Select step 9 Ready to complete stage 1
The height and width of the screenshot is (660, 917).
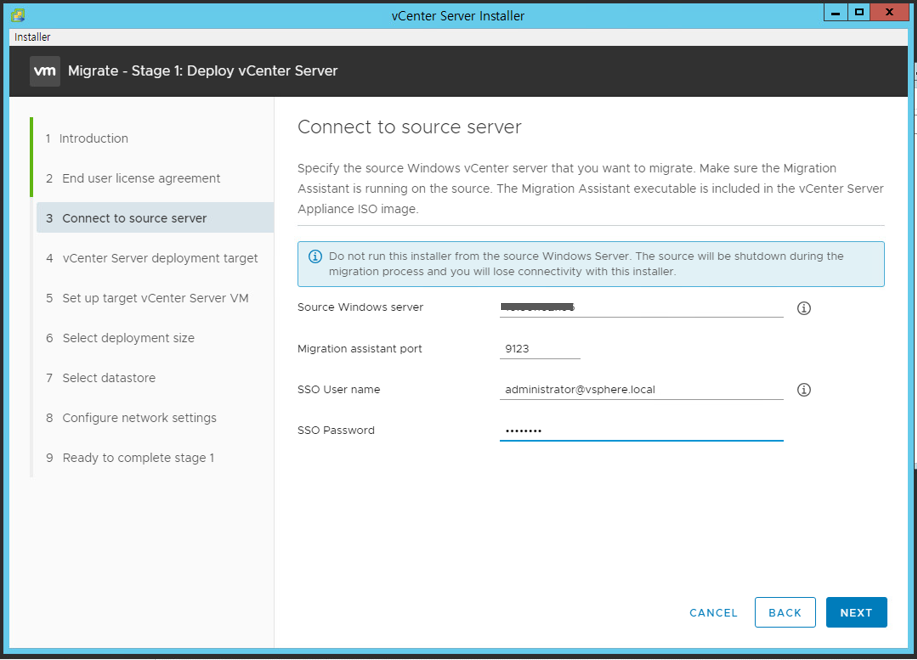(x=130, y=458)
